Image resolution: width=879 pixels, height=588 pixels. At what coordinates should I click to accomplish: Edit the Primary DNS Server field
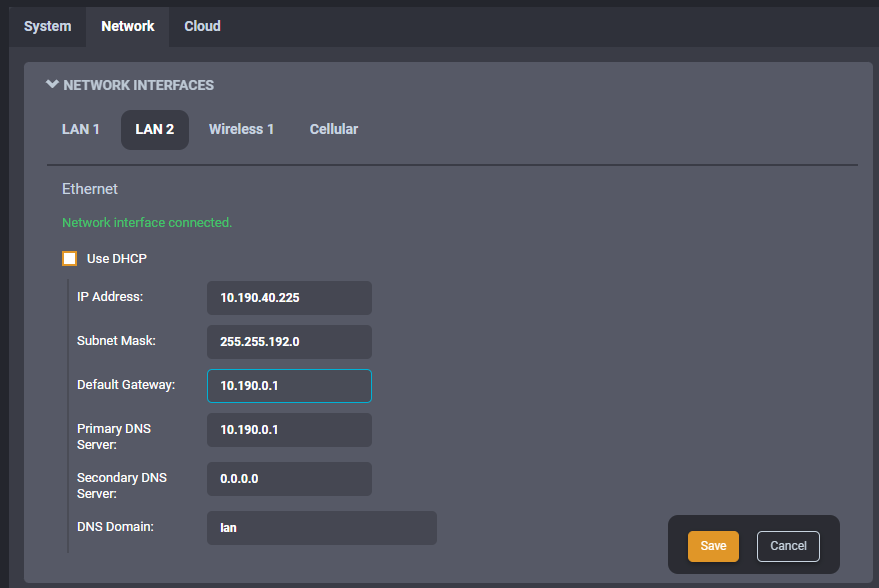tap(289, 430)
